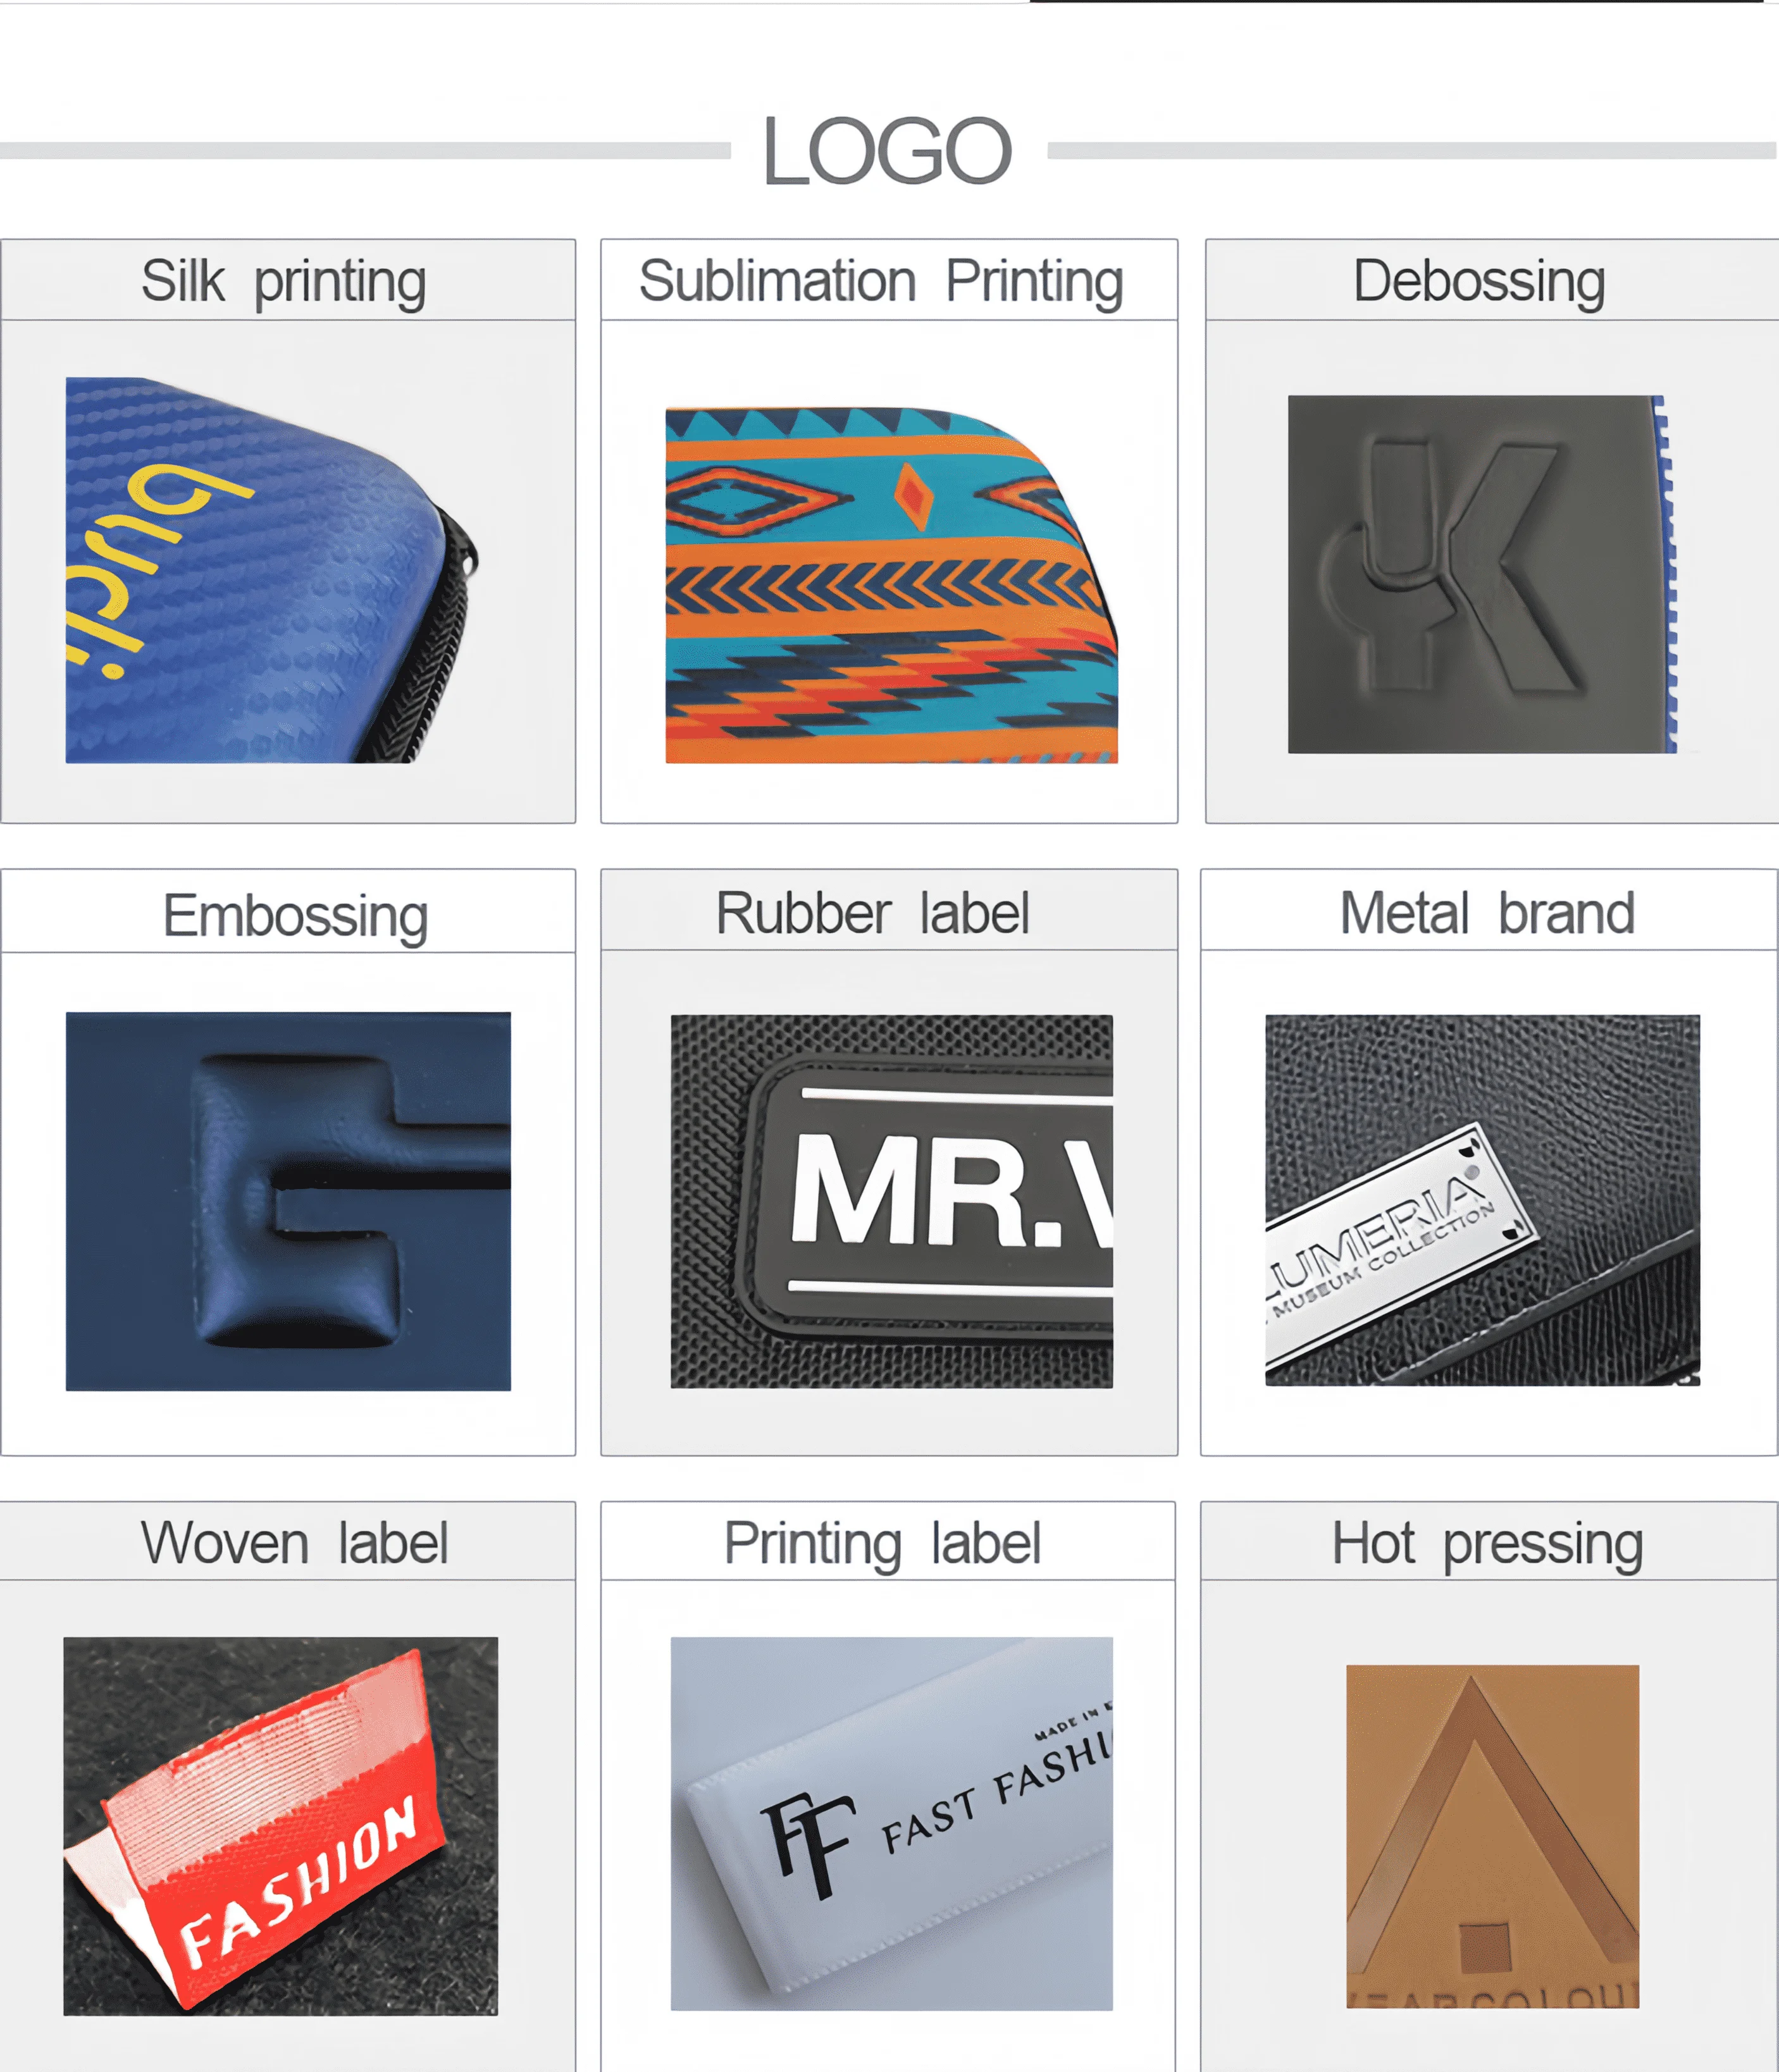
Task: Select the Metal brand plate image
Action: [1482, 1200]
